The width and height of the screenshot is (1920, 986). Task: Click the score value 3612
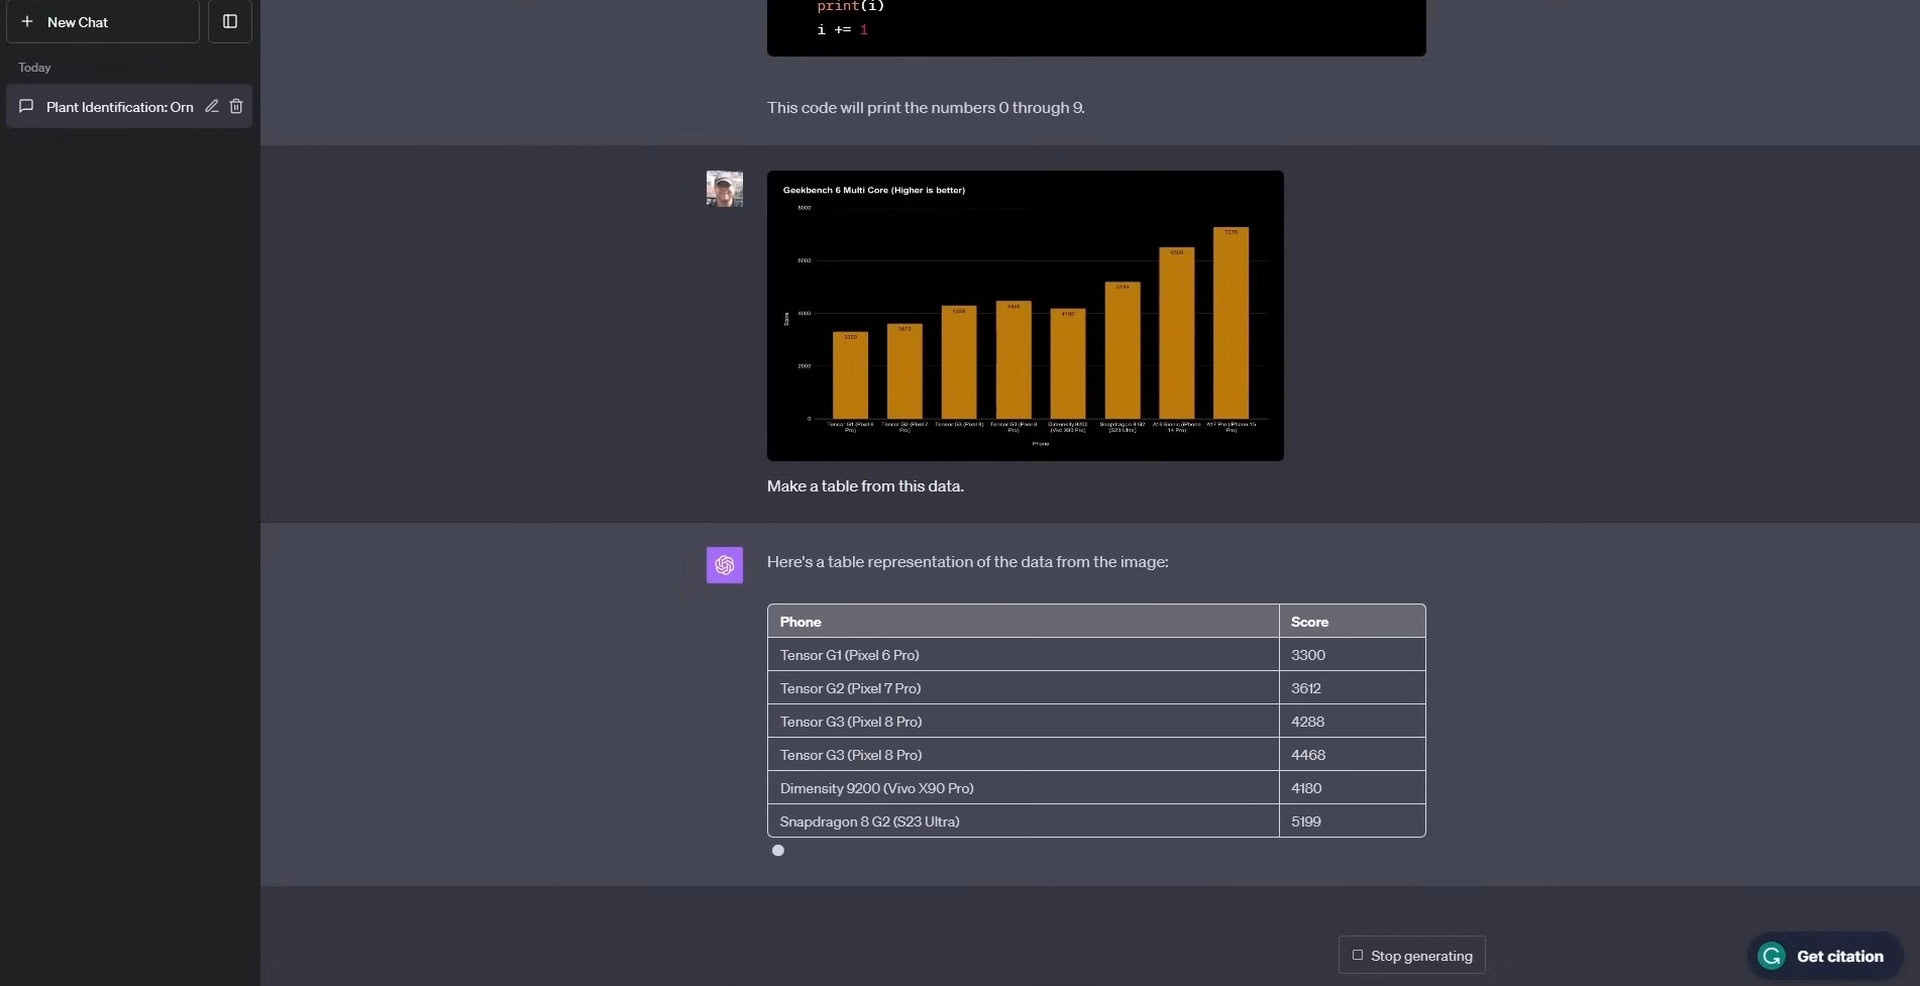[1306, 688]
